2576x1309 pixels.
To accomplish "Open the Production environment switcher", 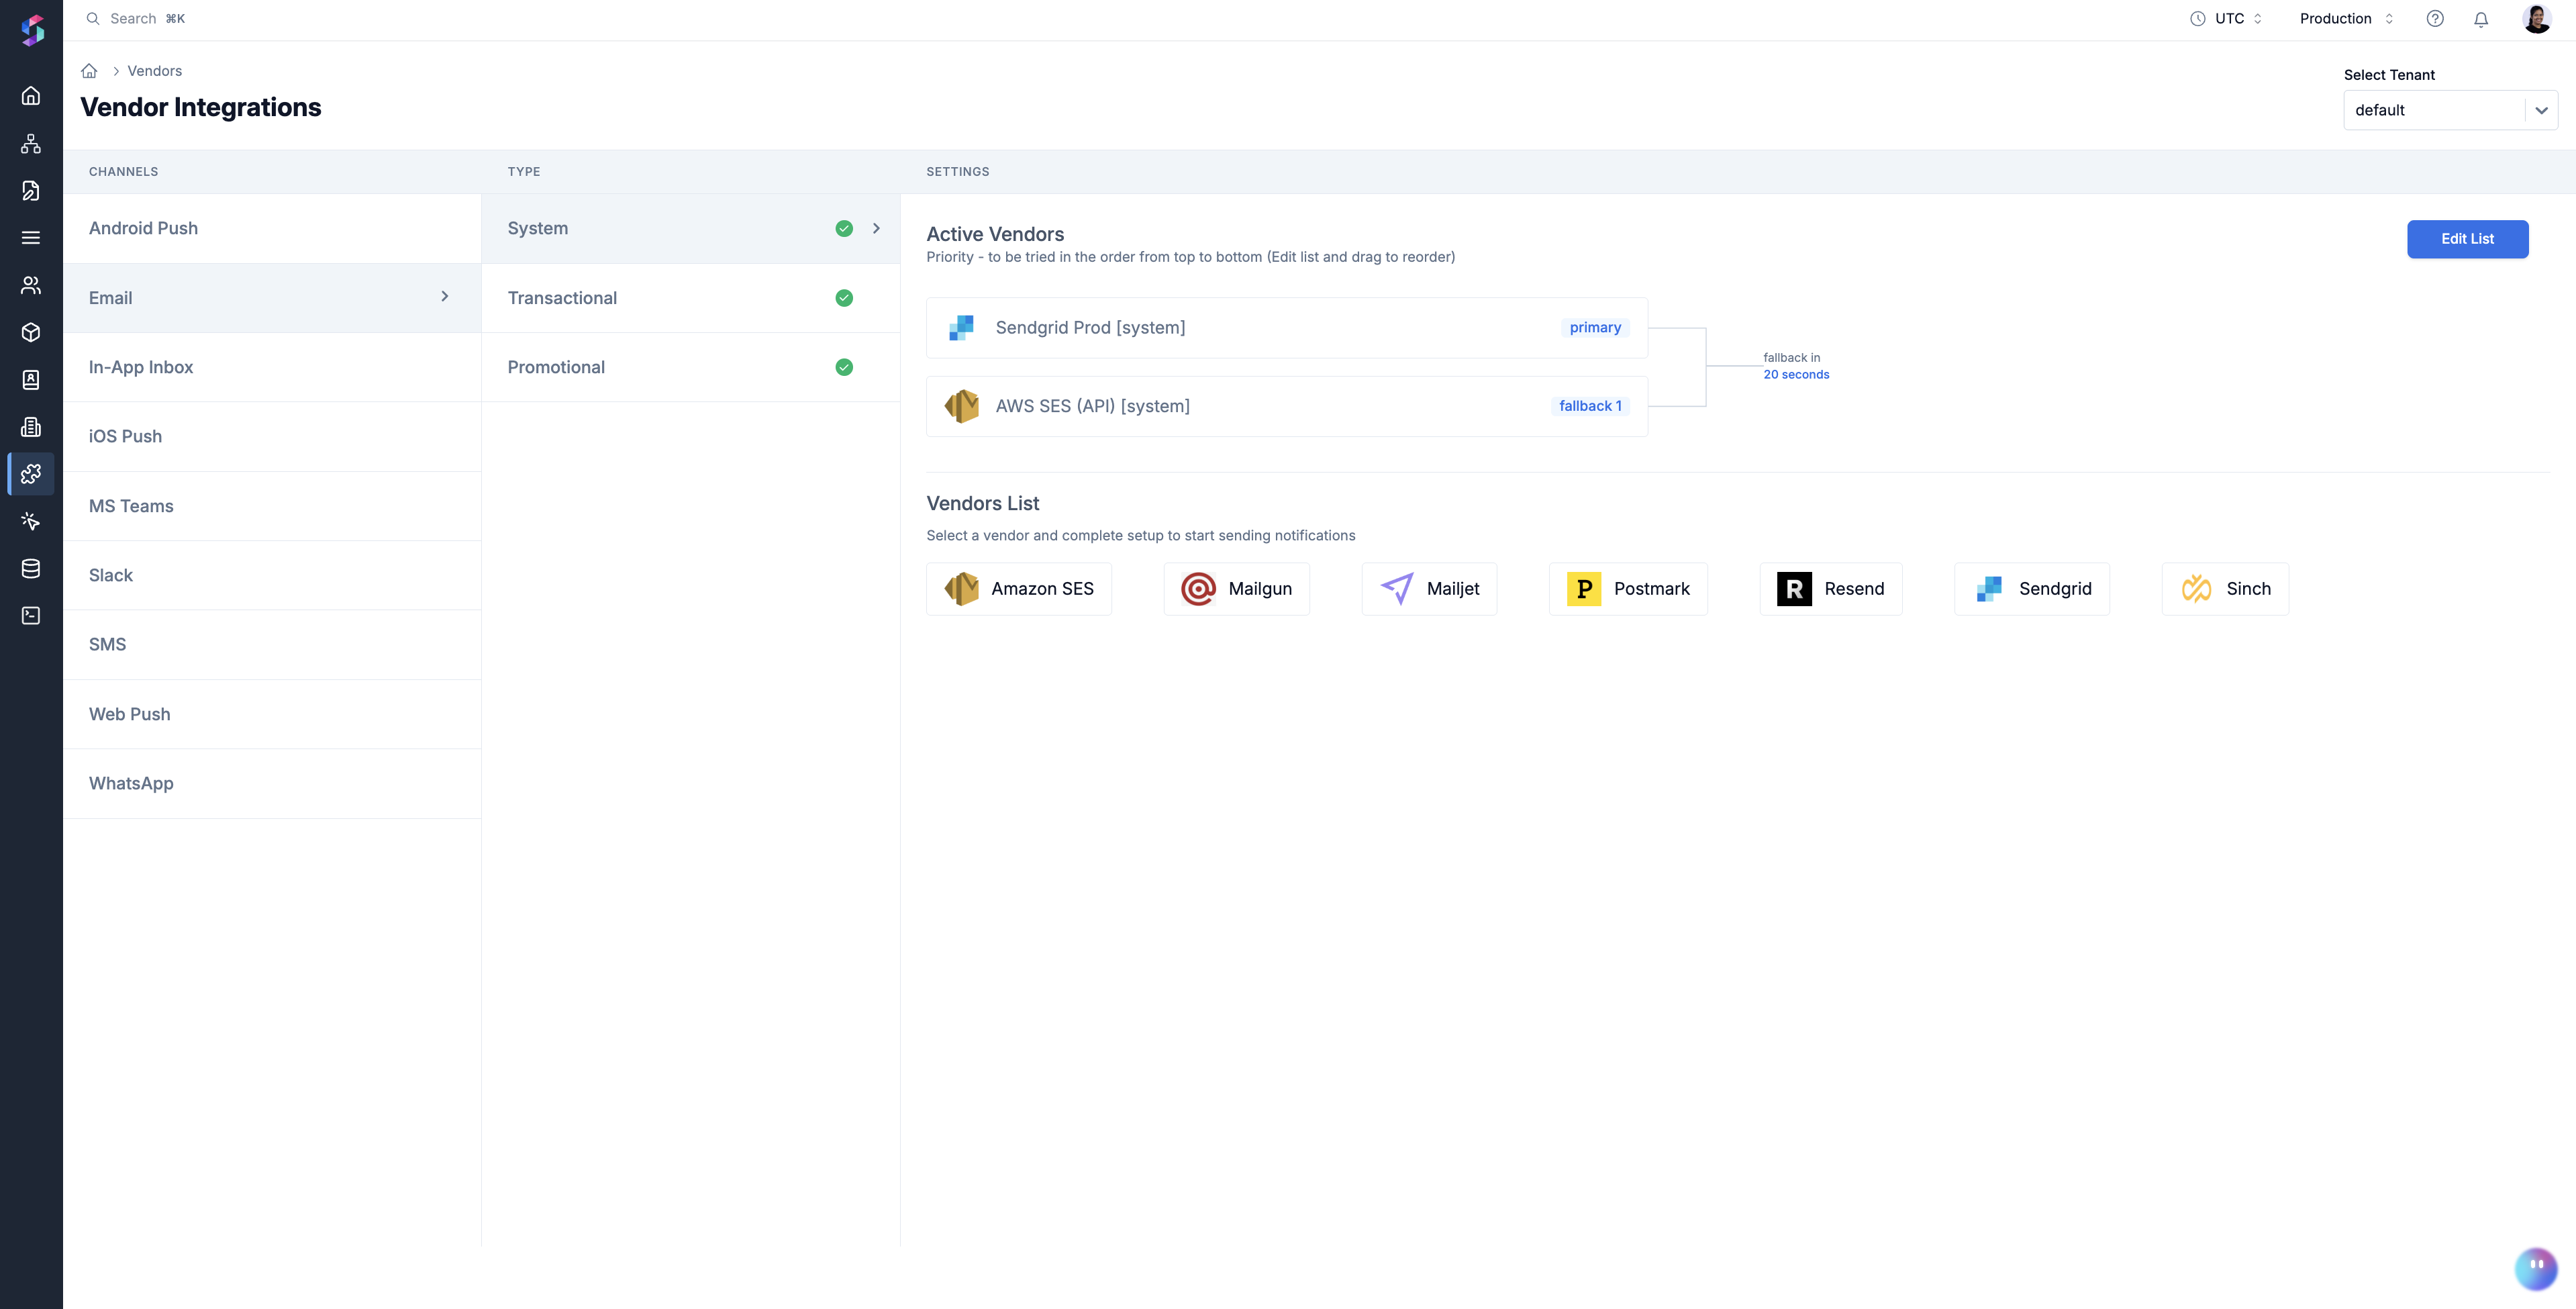I will click(x=2346, y=19).
